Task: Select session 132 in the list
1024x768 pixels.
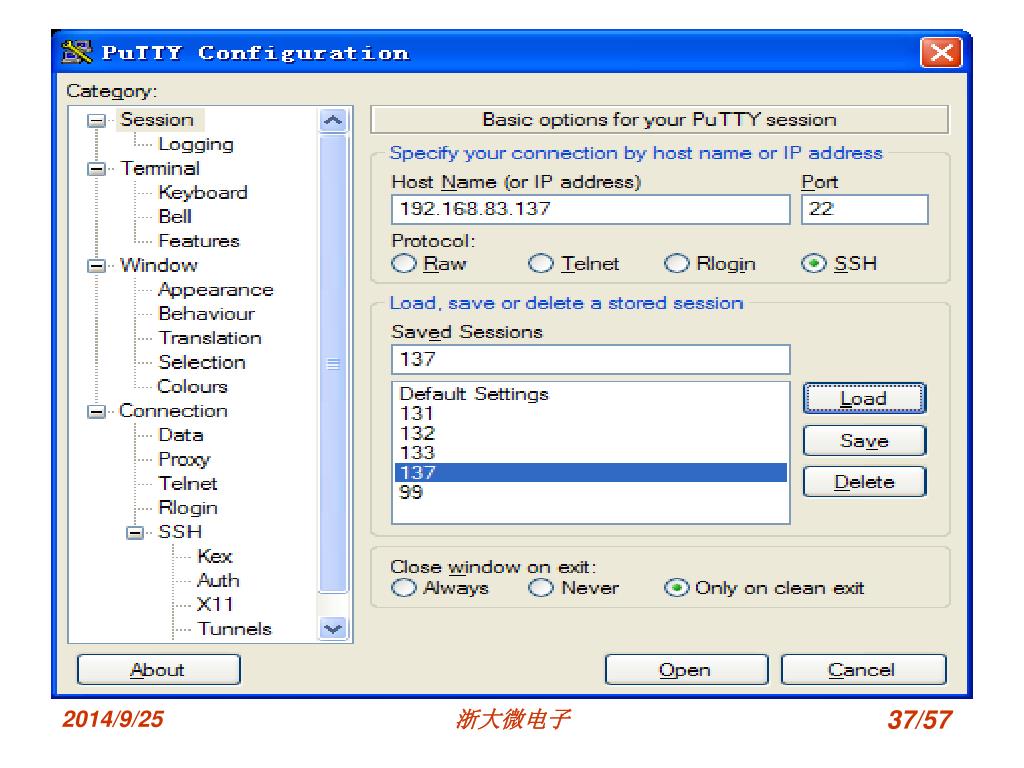Action: (x=590, y=433)
